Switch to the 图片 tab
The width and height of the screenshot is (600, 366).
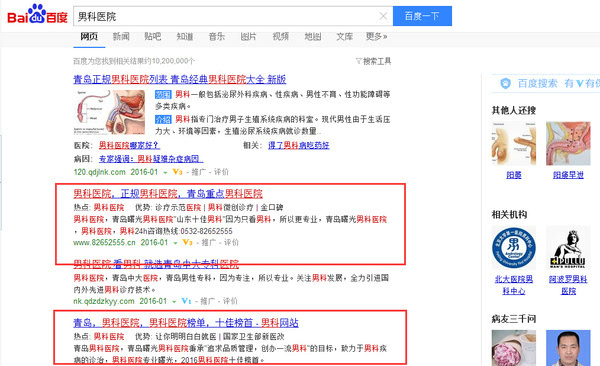click(x=248, y=36)
